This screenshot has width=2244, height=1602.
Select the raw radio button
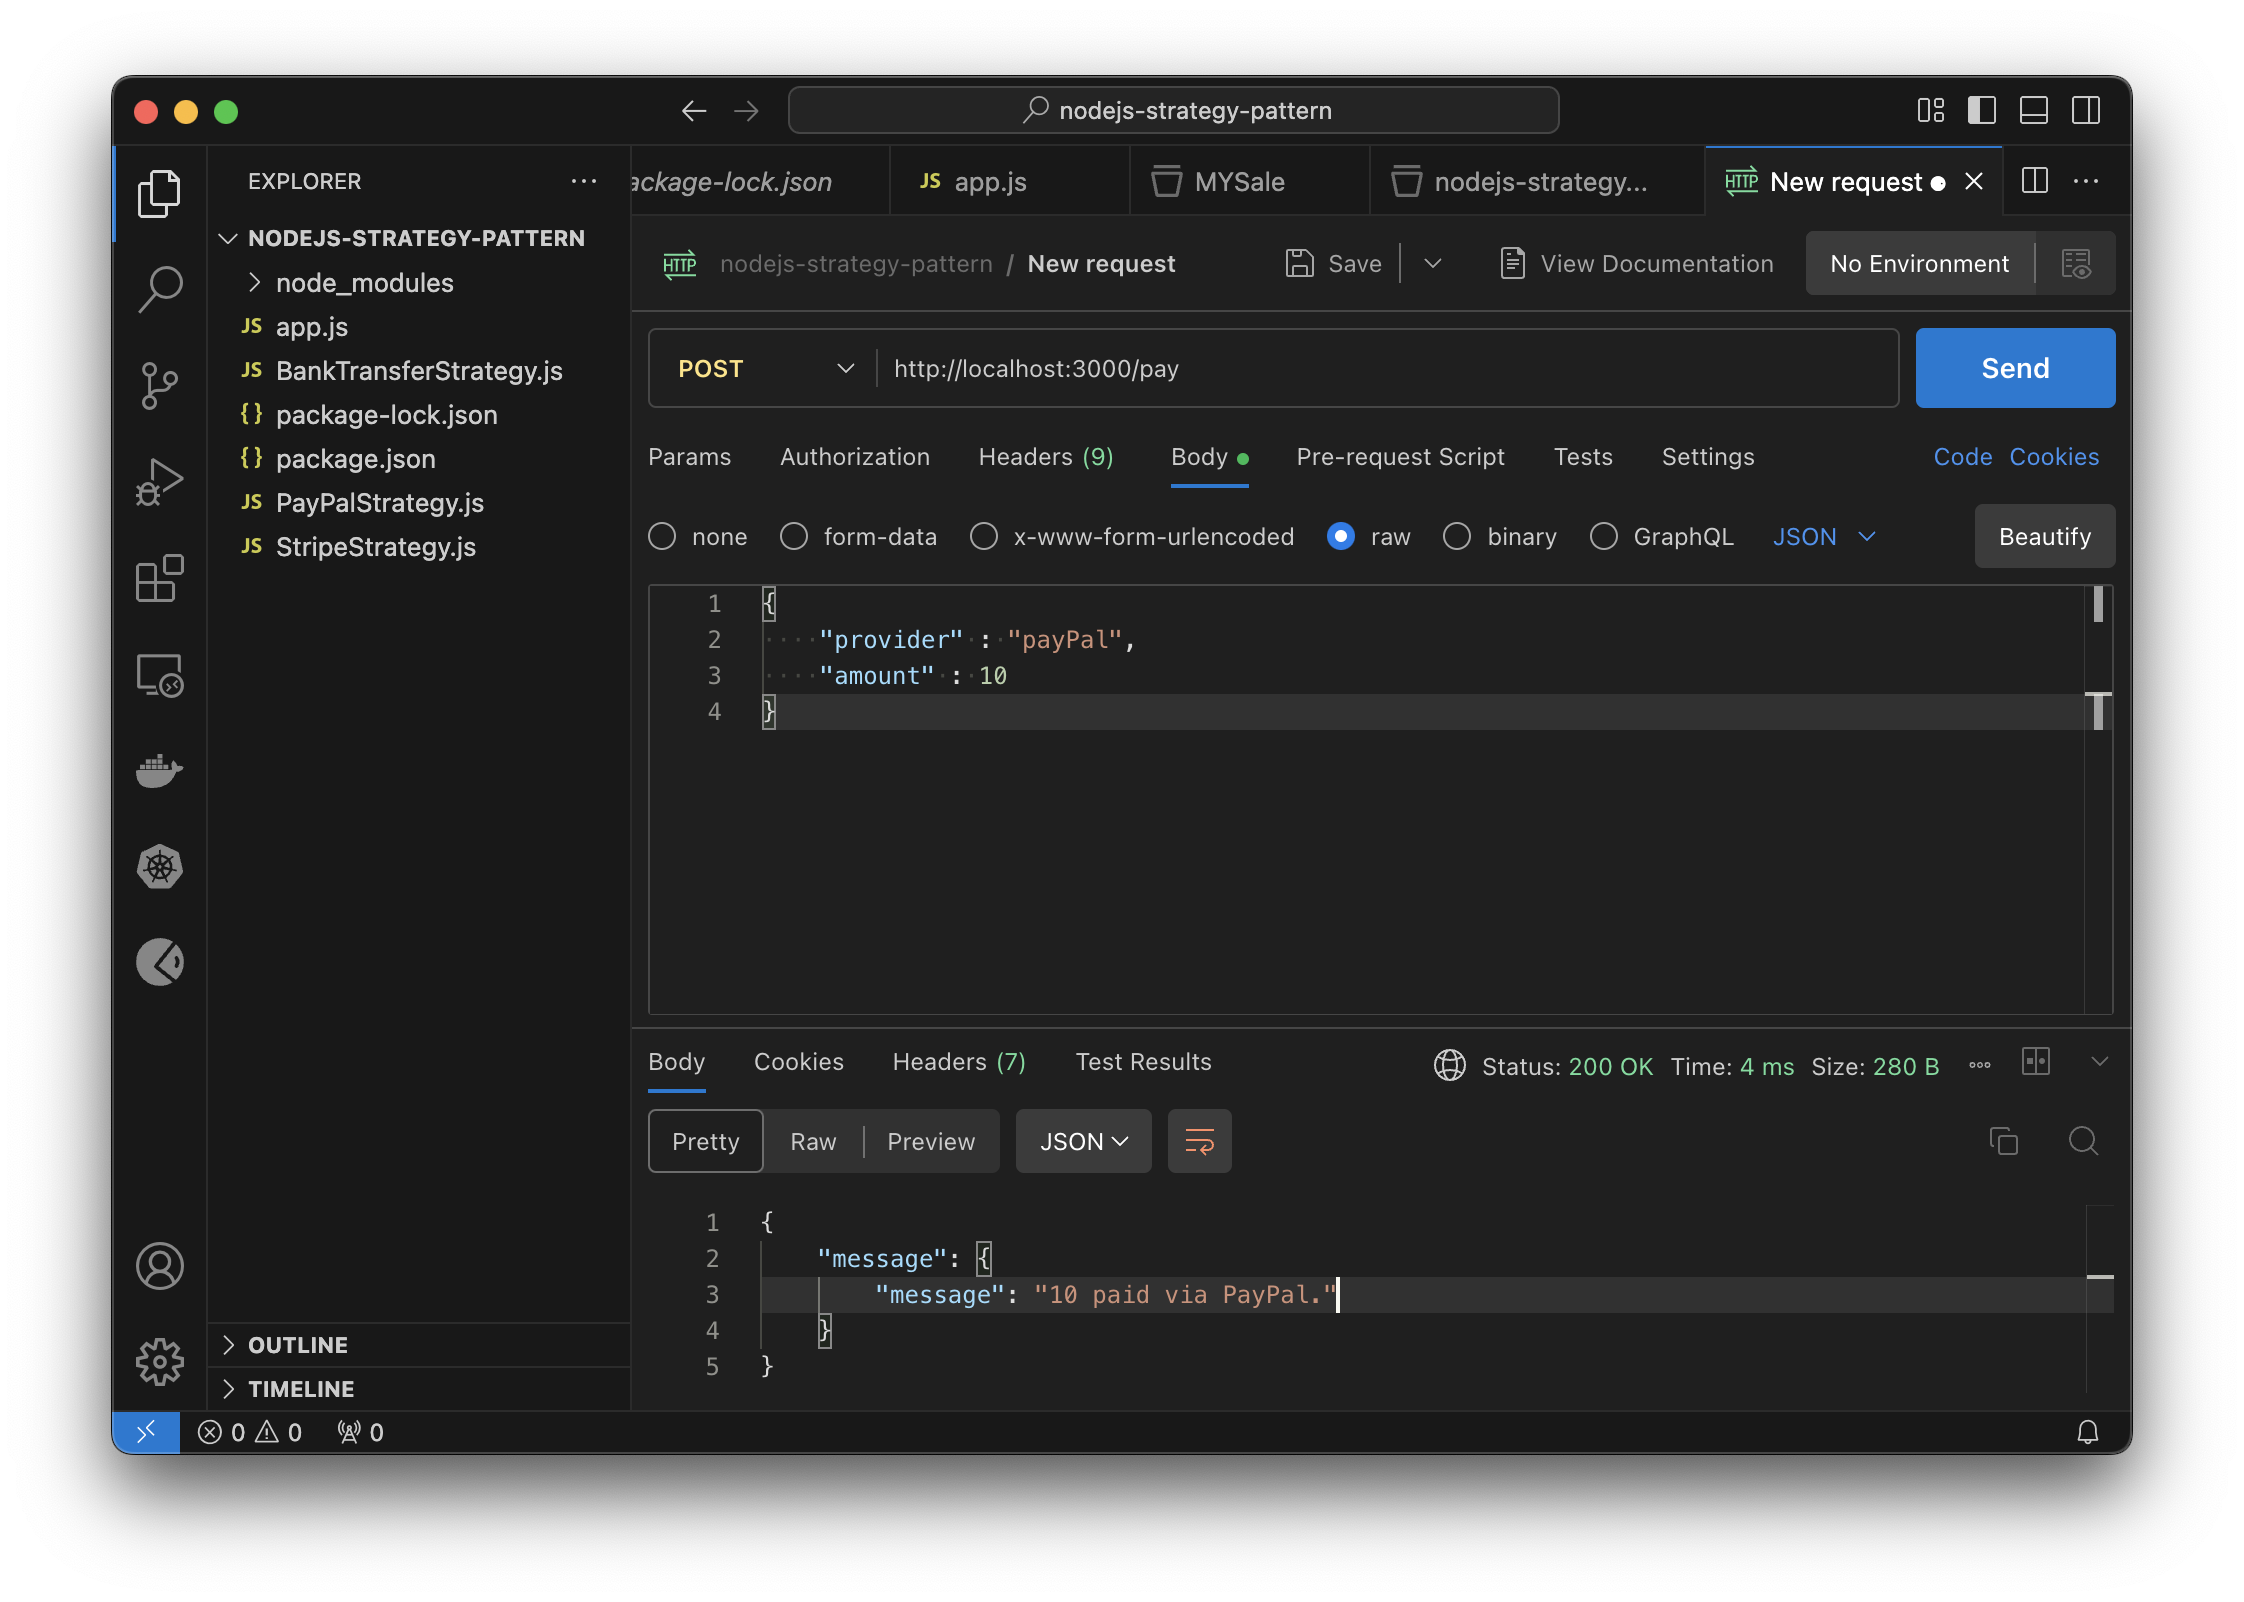point(1341,537)
